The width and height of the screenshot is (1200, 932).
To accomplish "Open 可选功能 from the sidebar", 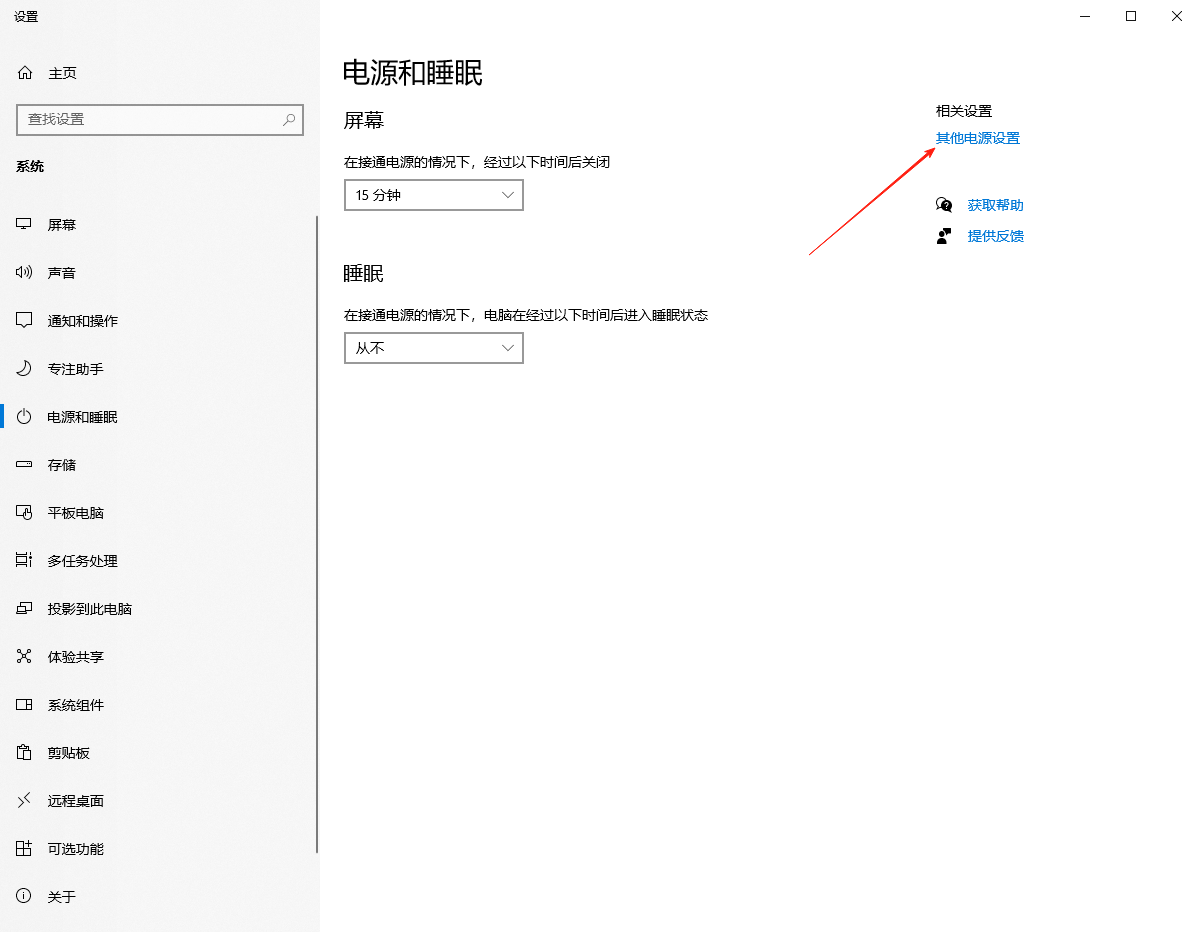I will [x=75, y=849].
